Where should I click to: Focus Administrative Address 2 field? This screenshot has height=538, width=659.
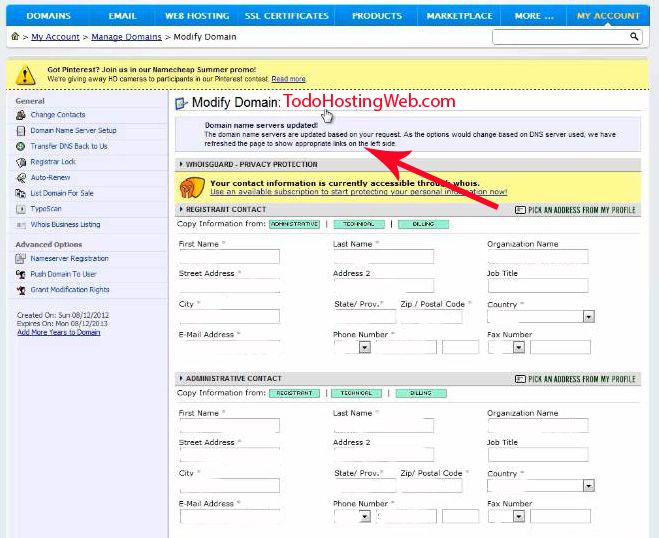384,455
